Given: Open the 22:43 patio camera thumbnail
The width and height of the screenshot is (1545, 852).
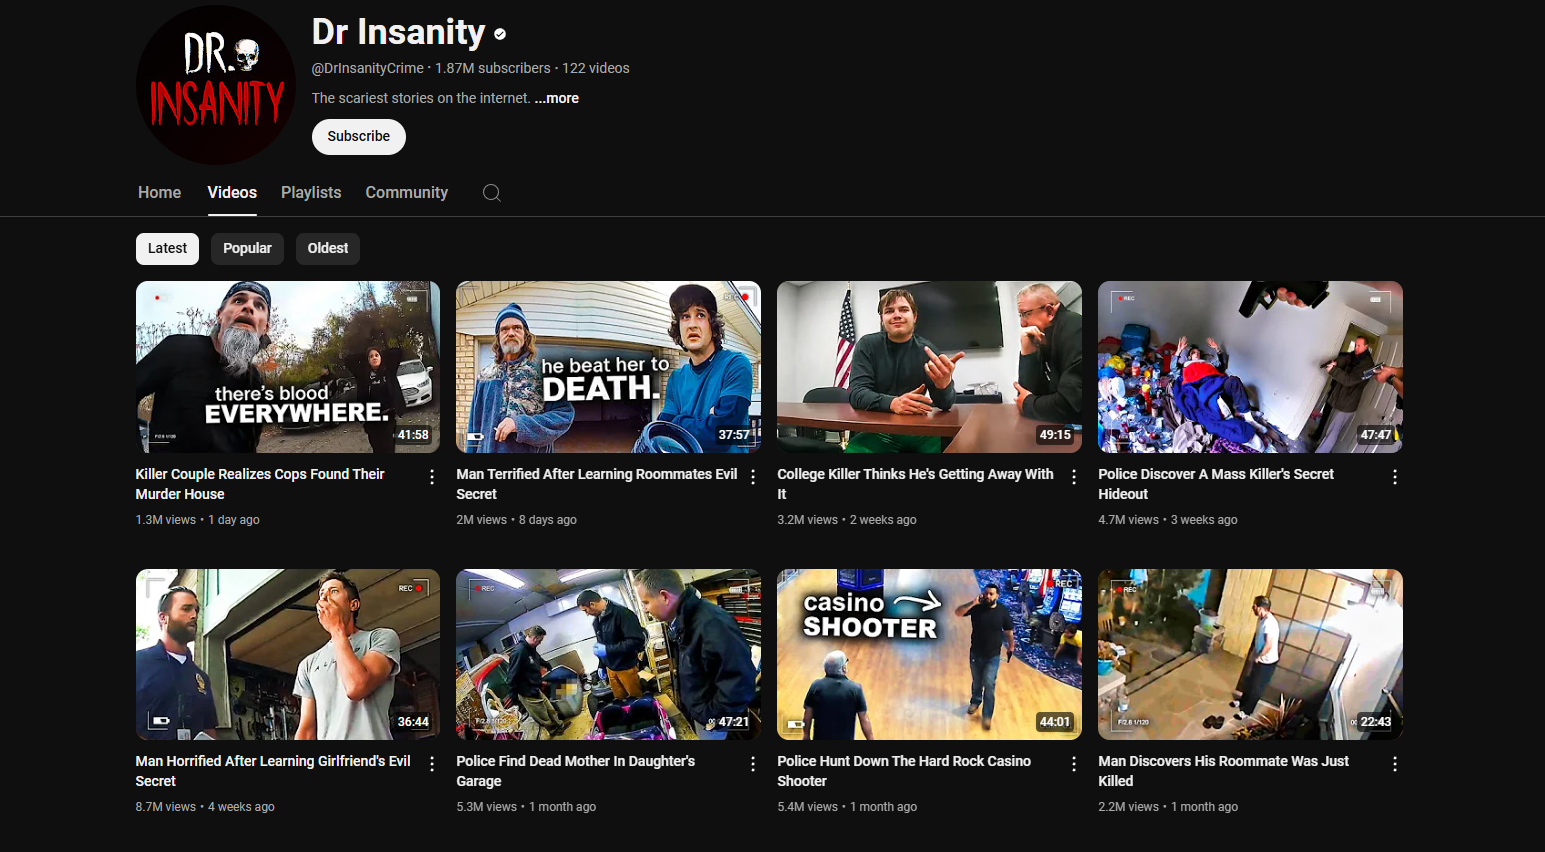Looking at the screenshot, I should pos(1250,655).
